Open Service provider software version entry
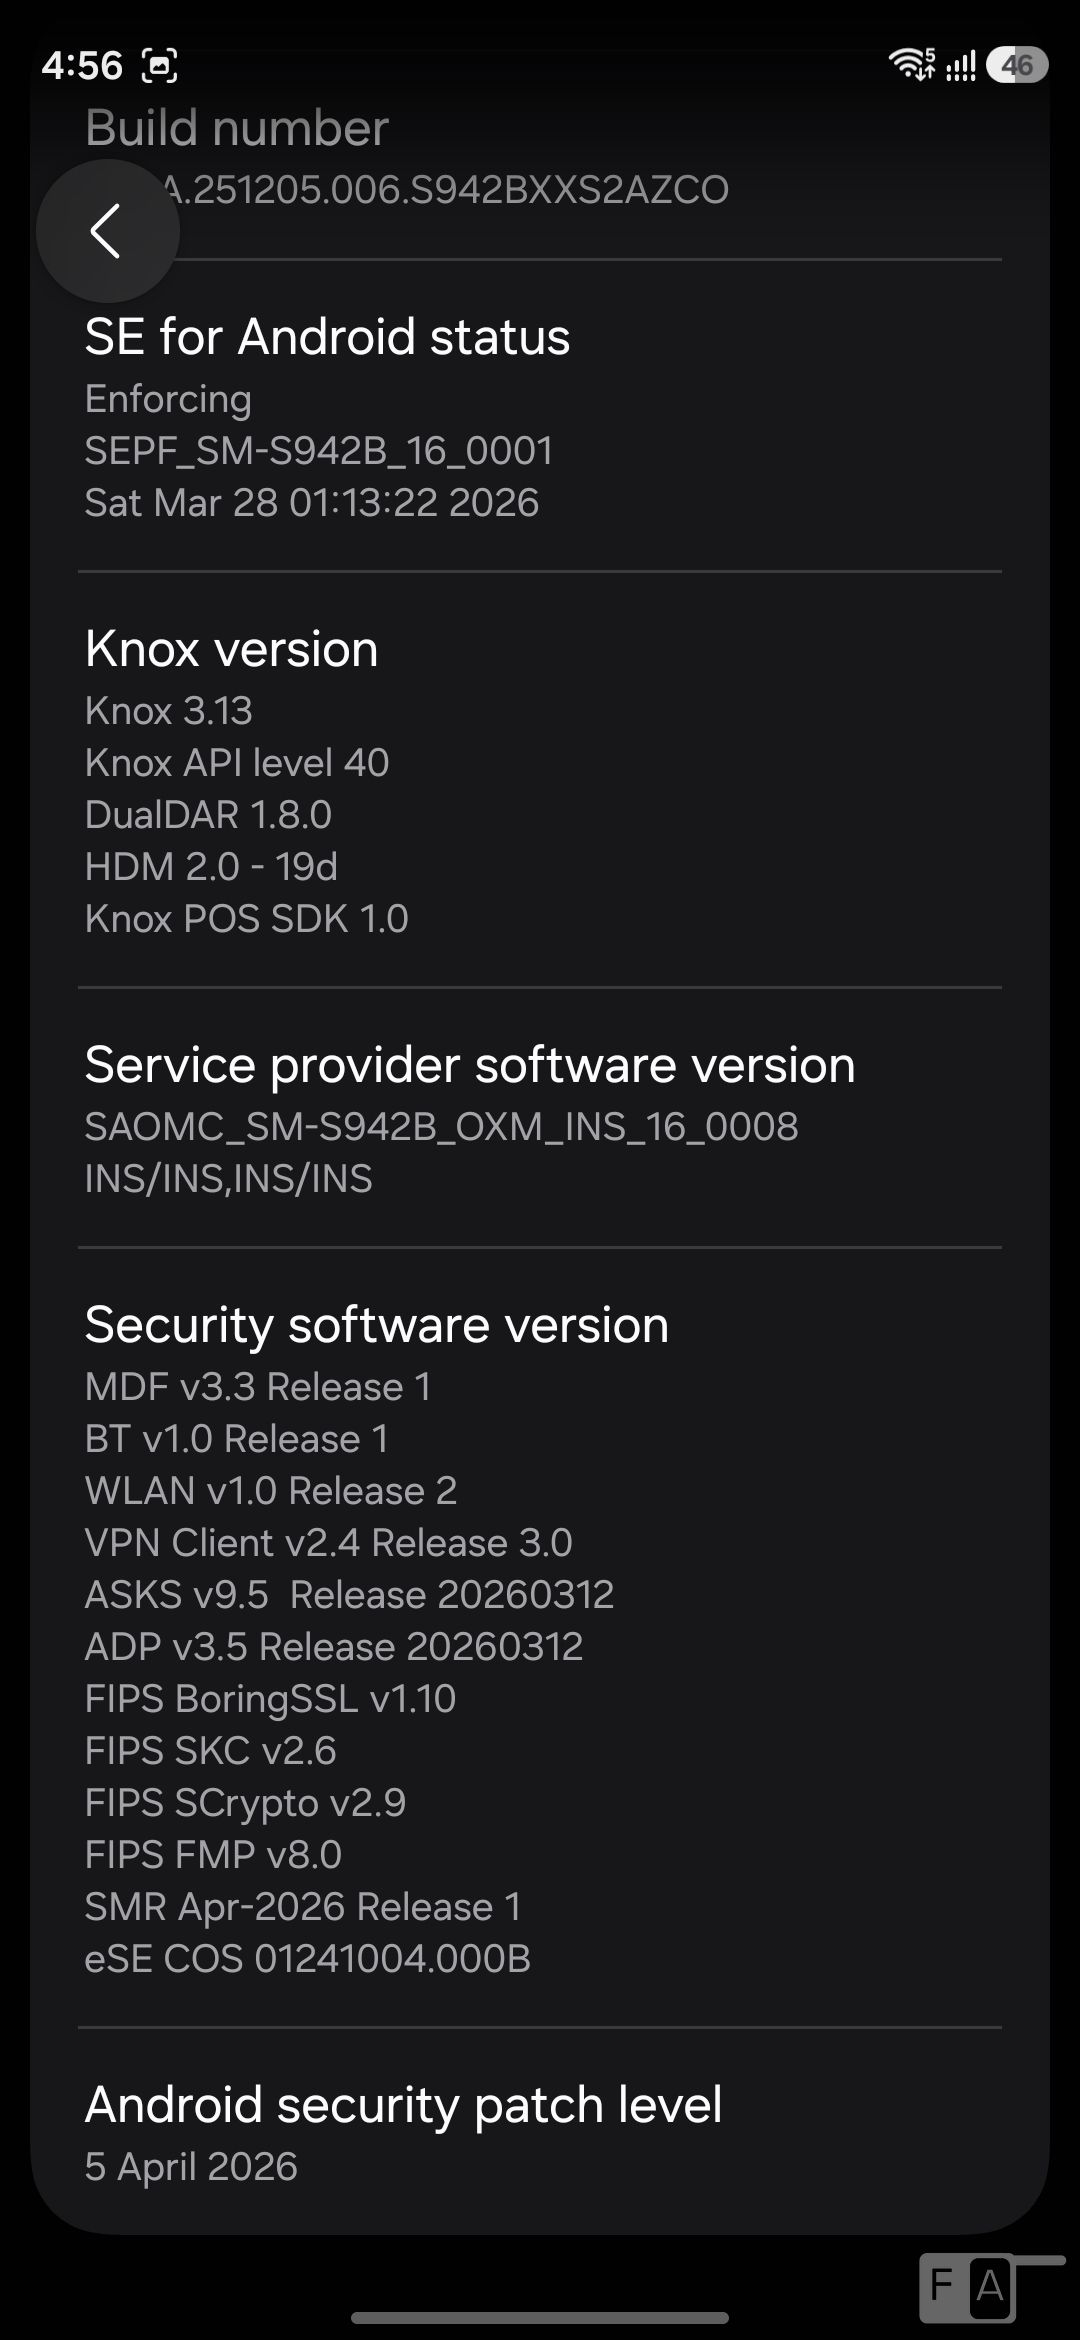Screen dimensions: 1080x2340 540,1118
